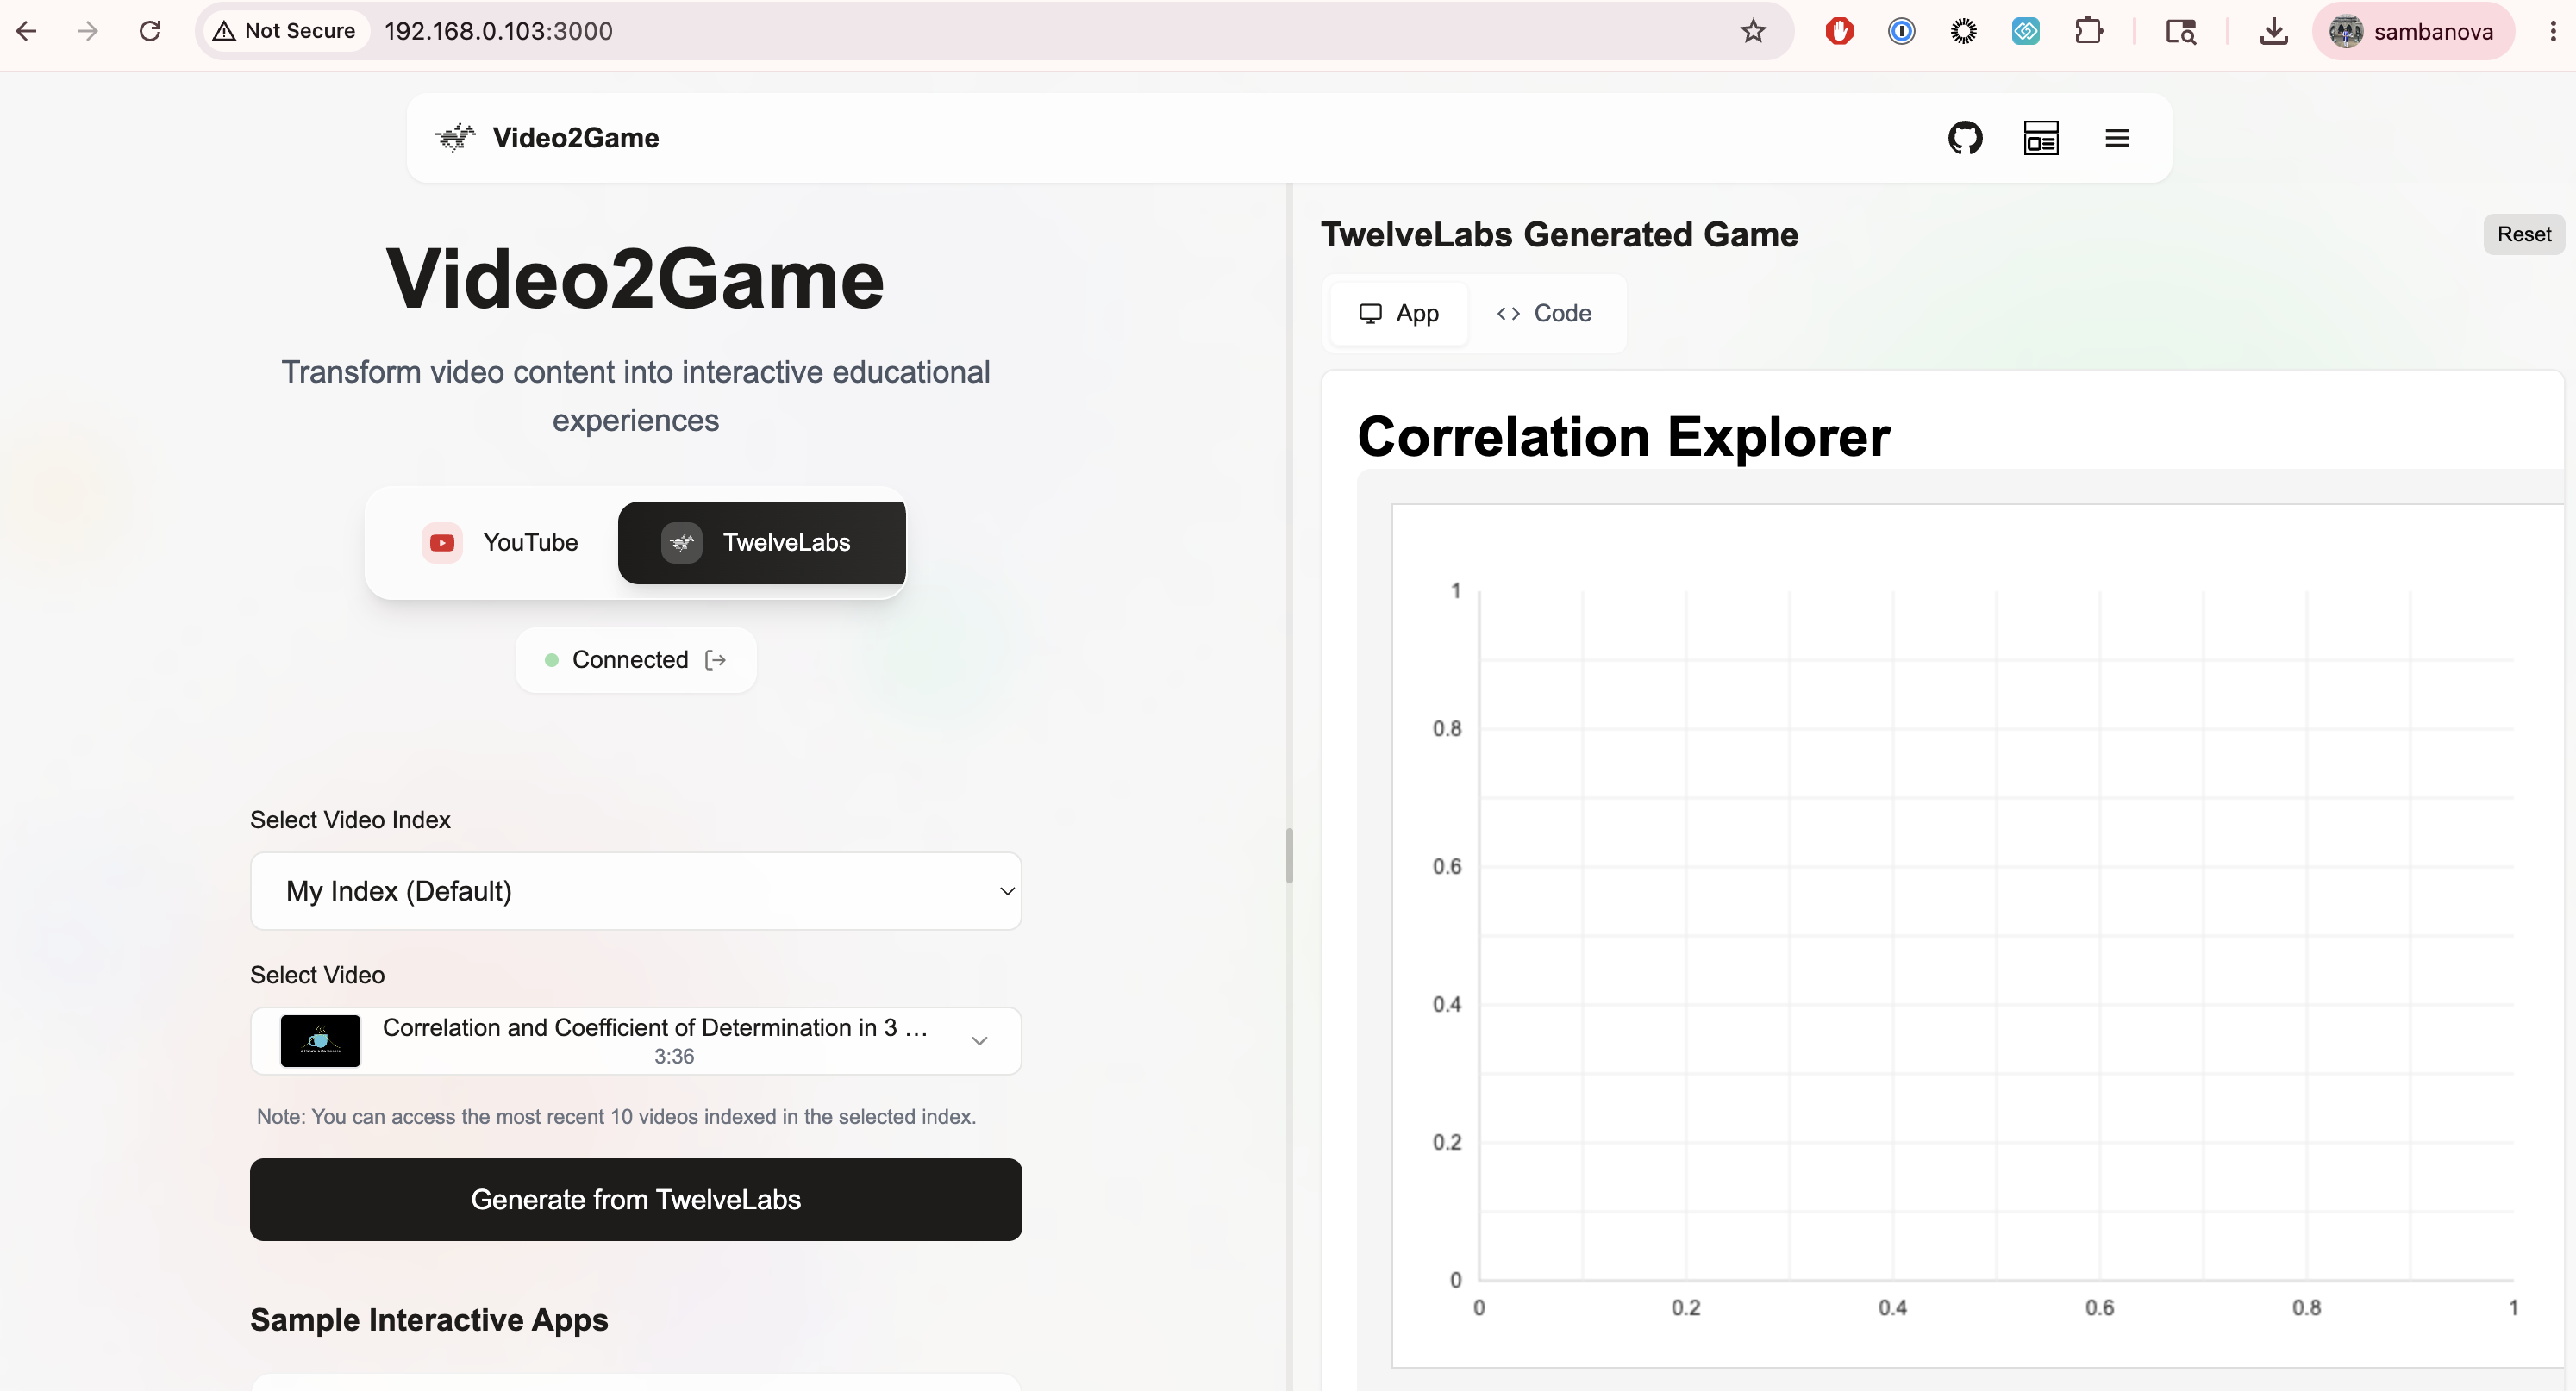Click the black sunburst extension icon

(x=1964, y=31)
